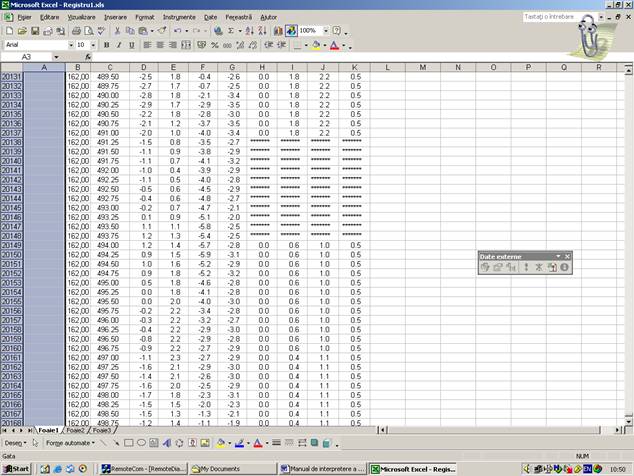The width and height of the screenshot is (634, 476).
Task: Open the Inserare menu
Action: (115, 17)
